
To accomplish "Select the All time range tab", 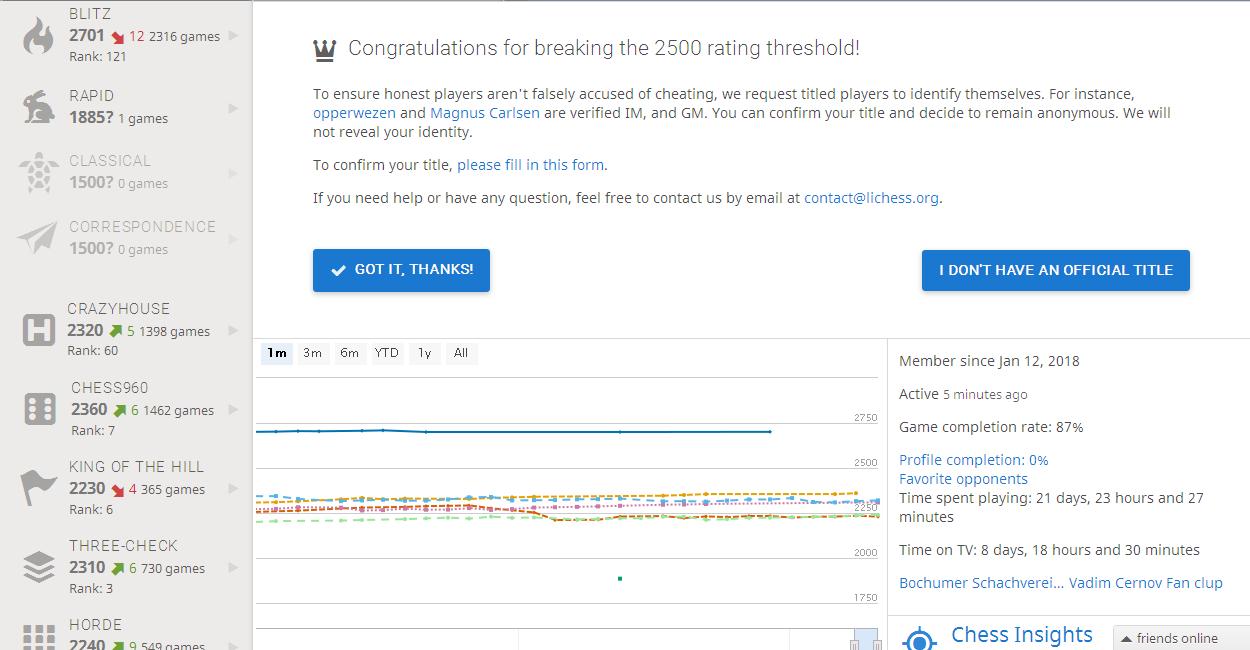I will [x=461, y=353].
